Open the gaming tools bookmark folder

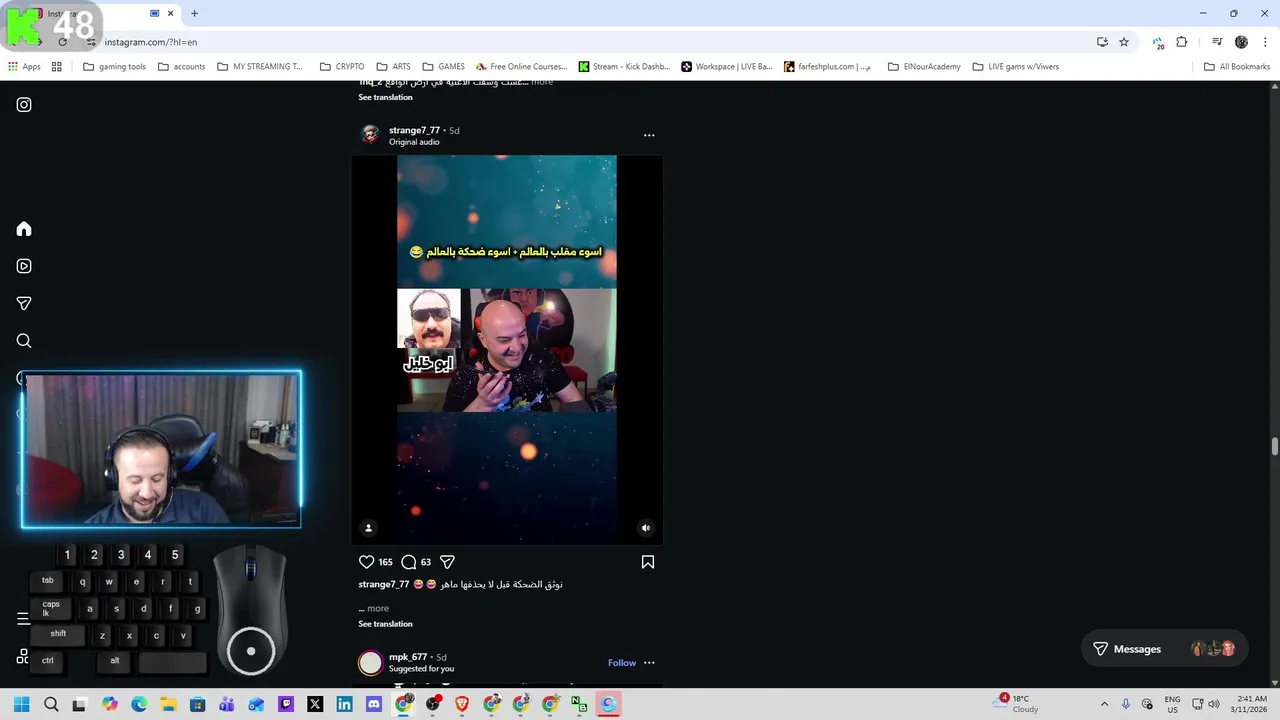click(x=114, y=67)
